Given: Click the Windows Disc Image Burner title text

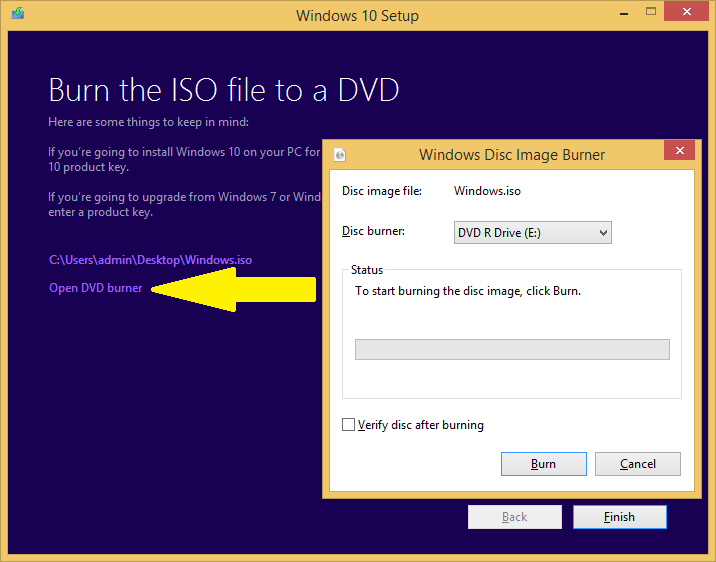Looking at the screenshot, I should (512, 155).
